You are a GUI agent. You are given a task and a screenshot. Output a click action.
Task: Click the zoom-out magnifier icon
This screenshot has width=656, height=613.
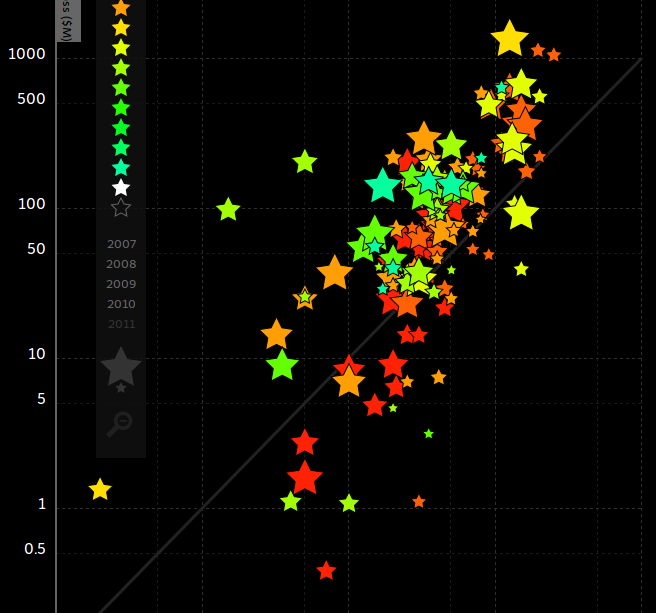pyautogui.click(x=119, y=423)
